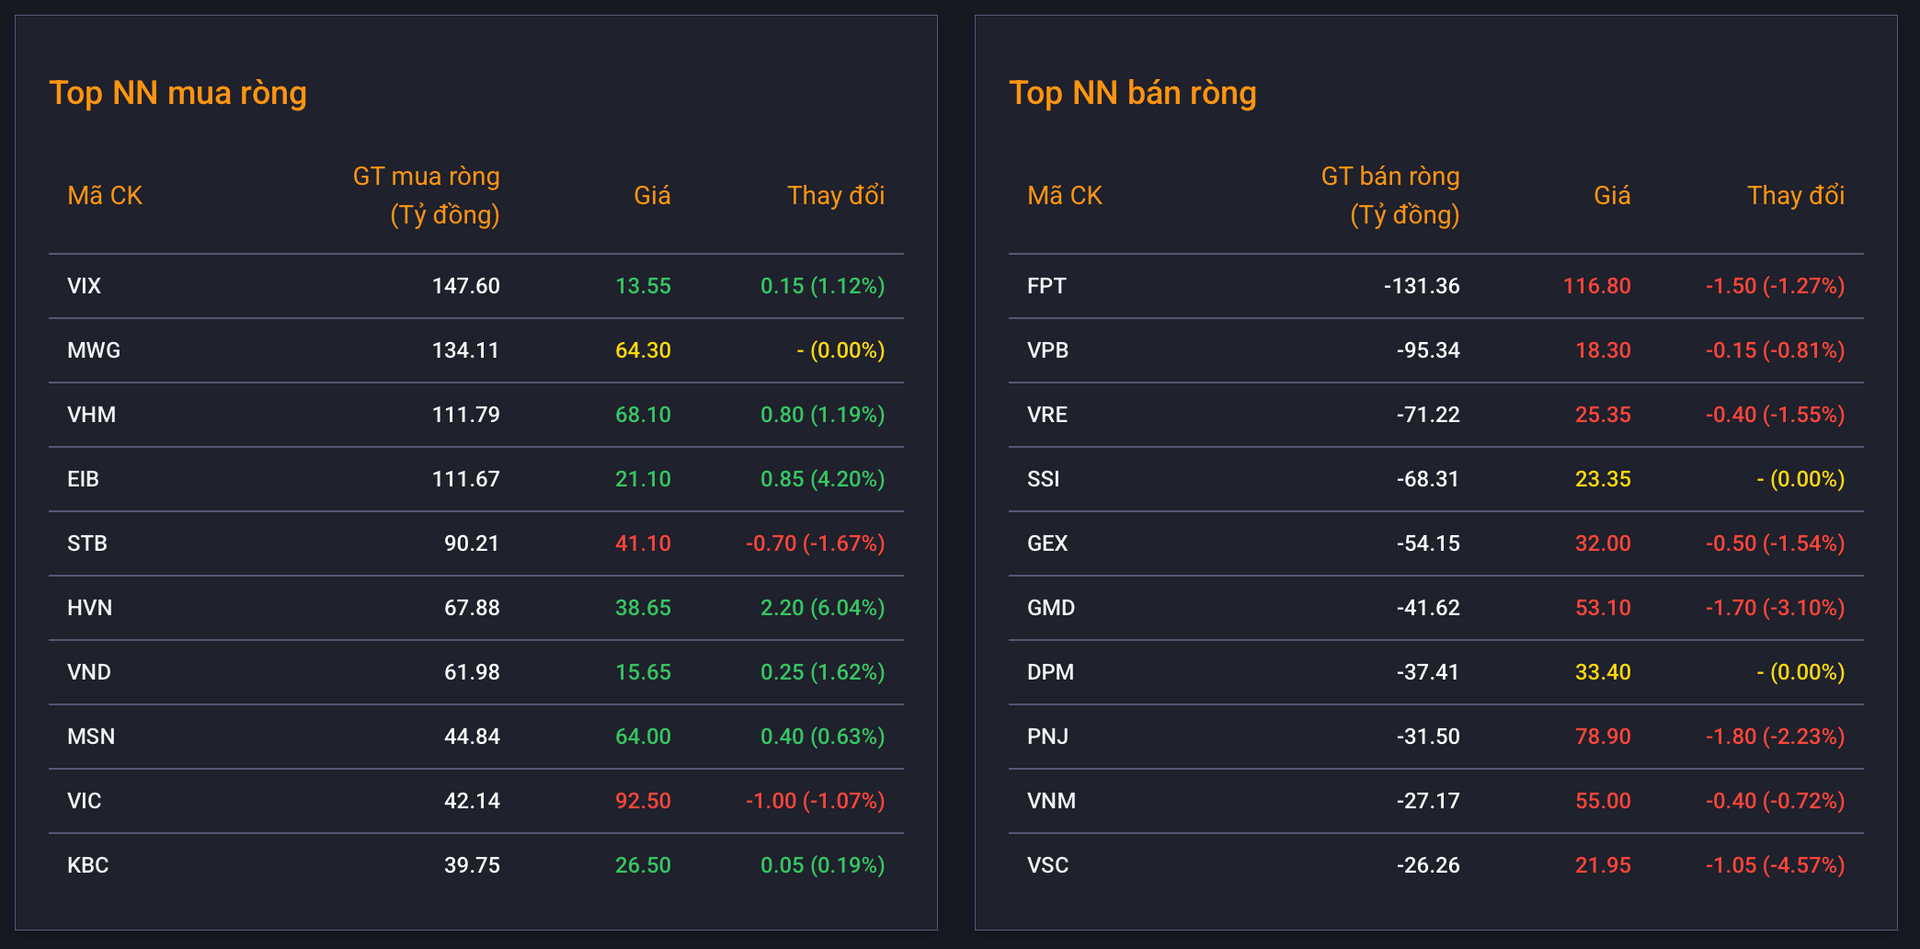
Task: Select the HVN ticker symbol
Action: point(90,607)
